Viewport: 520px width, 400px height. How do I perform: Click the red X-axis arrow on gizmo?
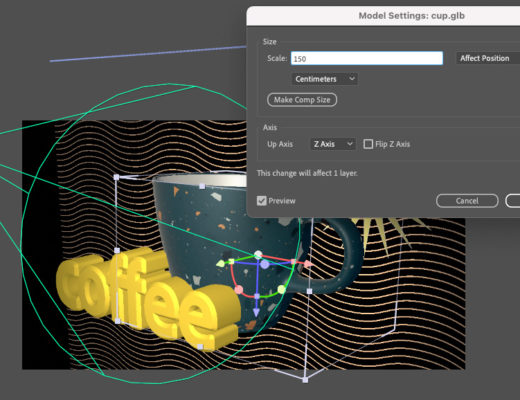(308, 264)
